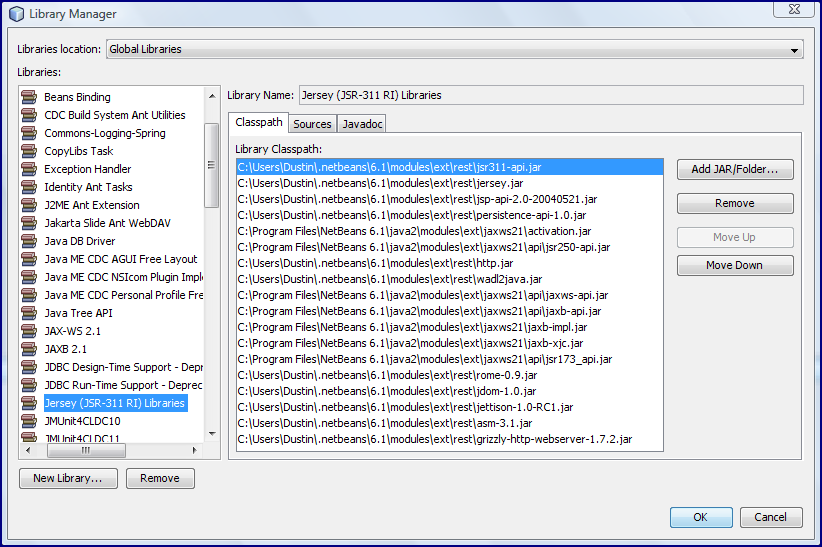Click the Jersey (JSR-311 RI) Libraries icon

29,403
